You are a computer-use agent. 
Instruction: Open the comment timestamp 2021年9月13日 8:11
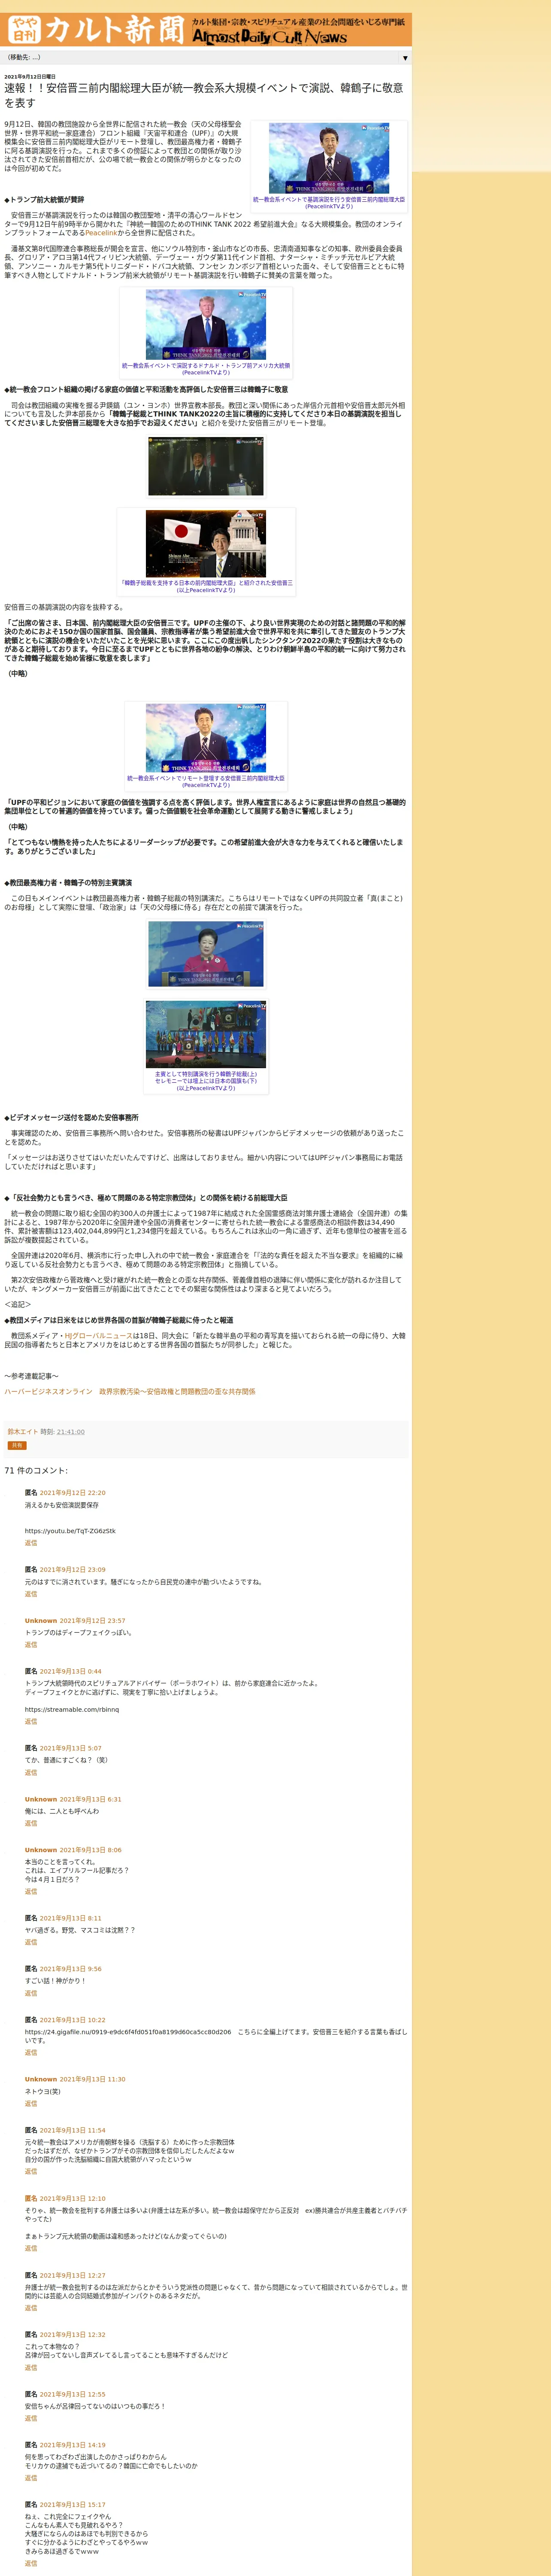[70, 1918]
